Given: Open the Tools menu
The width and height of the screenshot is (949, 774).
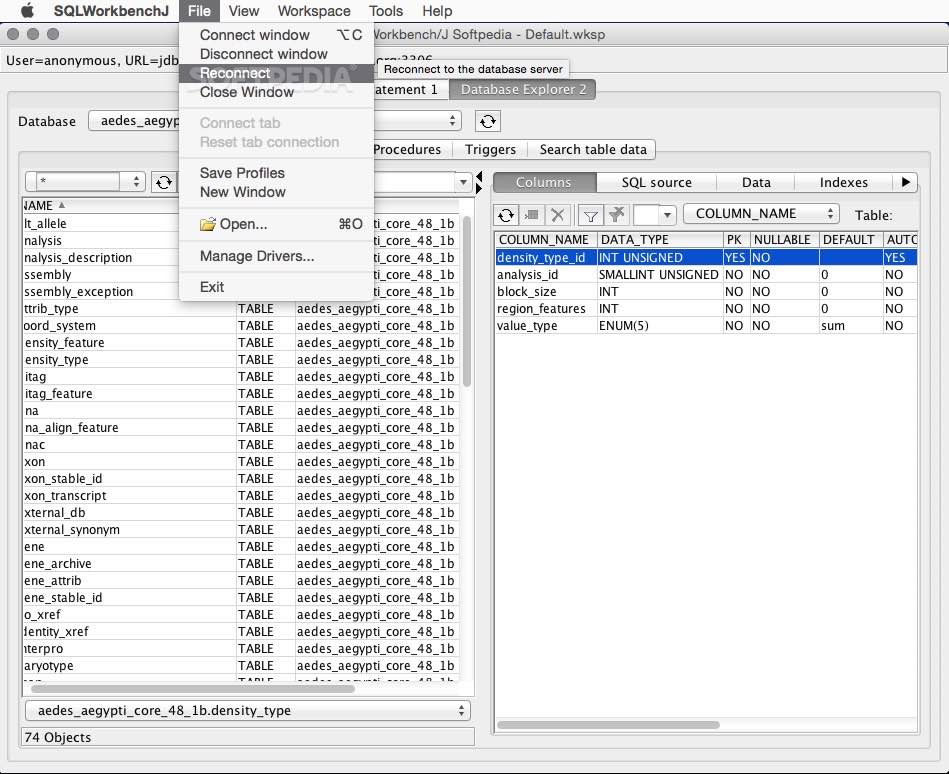Looking at the screenshot, I should [386, 11].
